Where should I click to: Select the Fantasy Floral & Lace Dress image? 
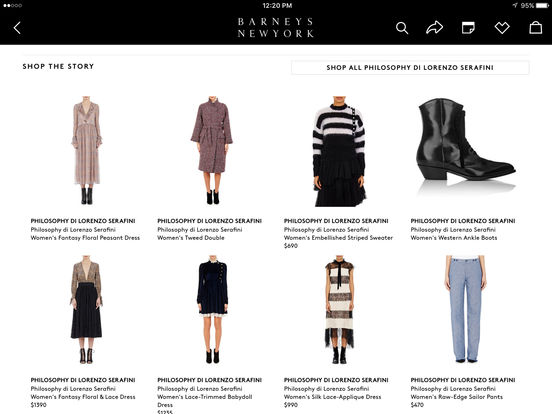click(86, 310)
